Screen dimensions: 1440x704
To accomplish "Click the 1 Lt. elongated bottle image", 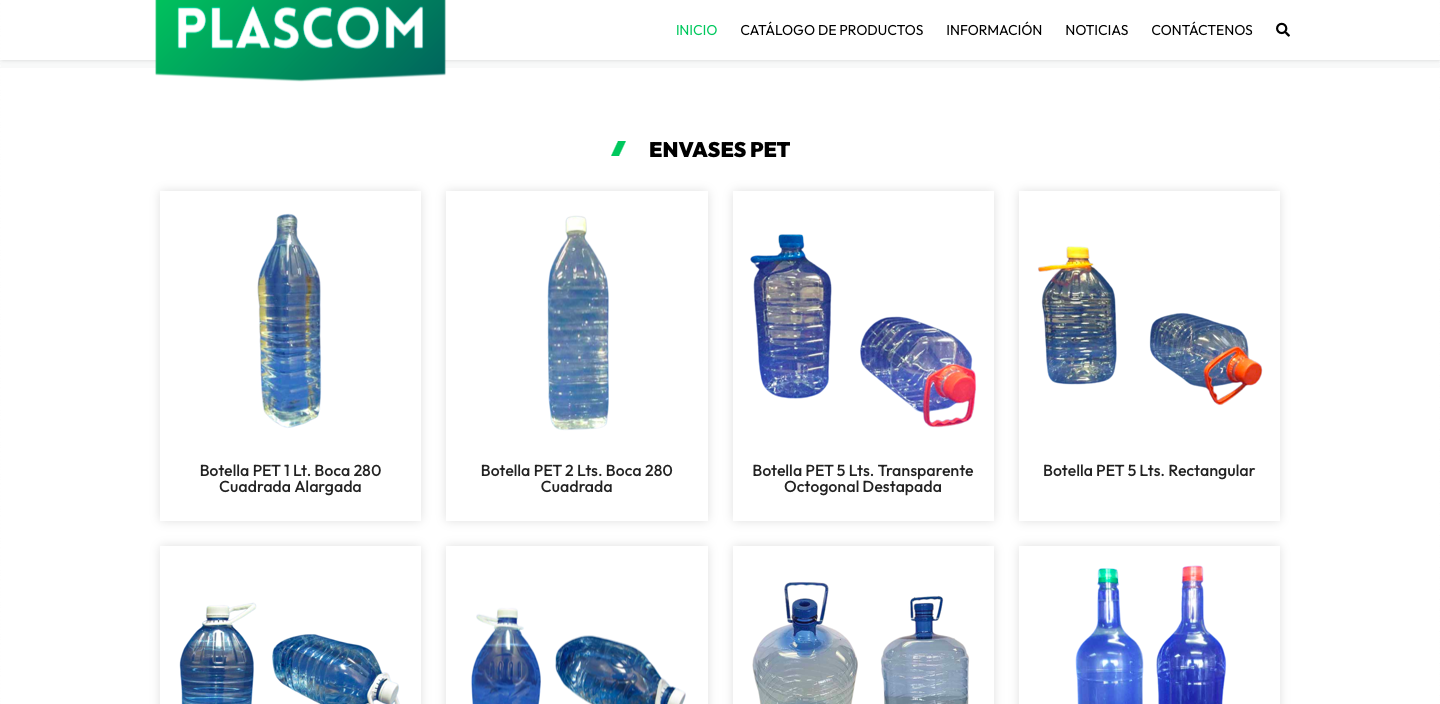I will tap(290, 321).
